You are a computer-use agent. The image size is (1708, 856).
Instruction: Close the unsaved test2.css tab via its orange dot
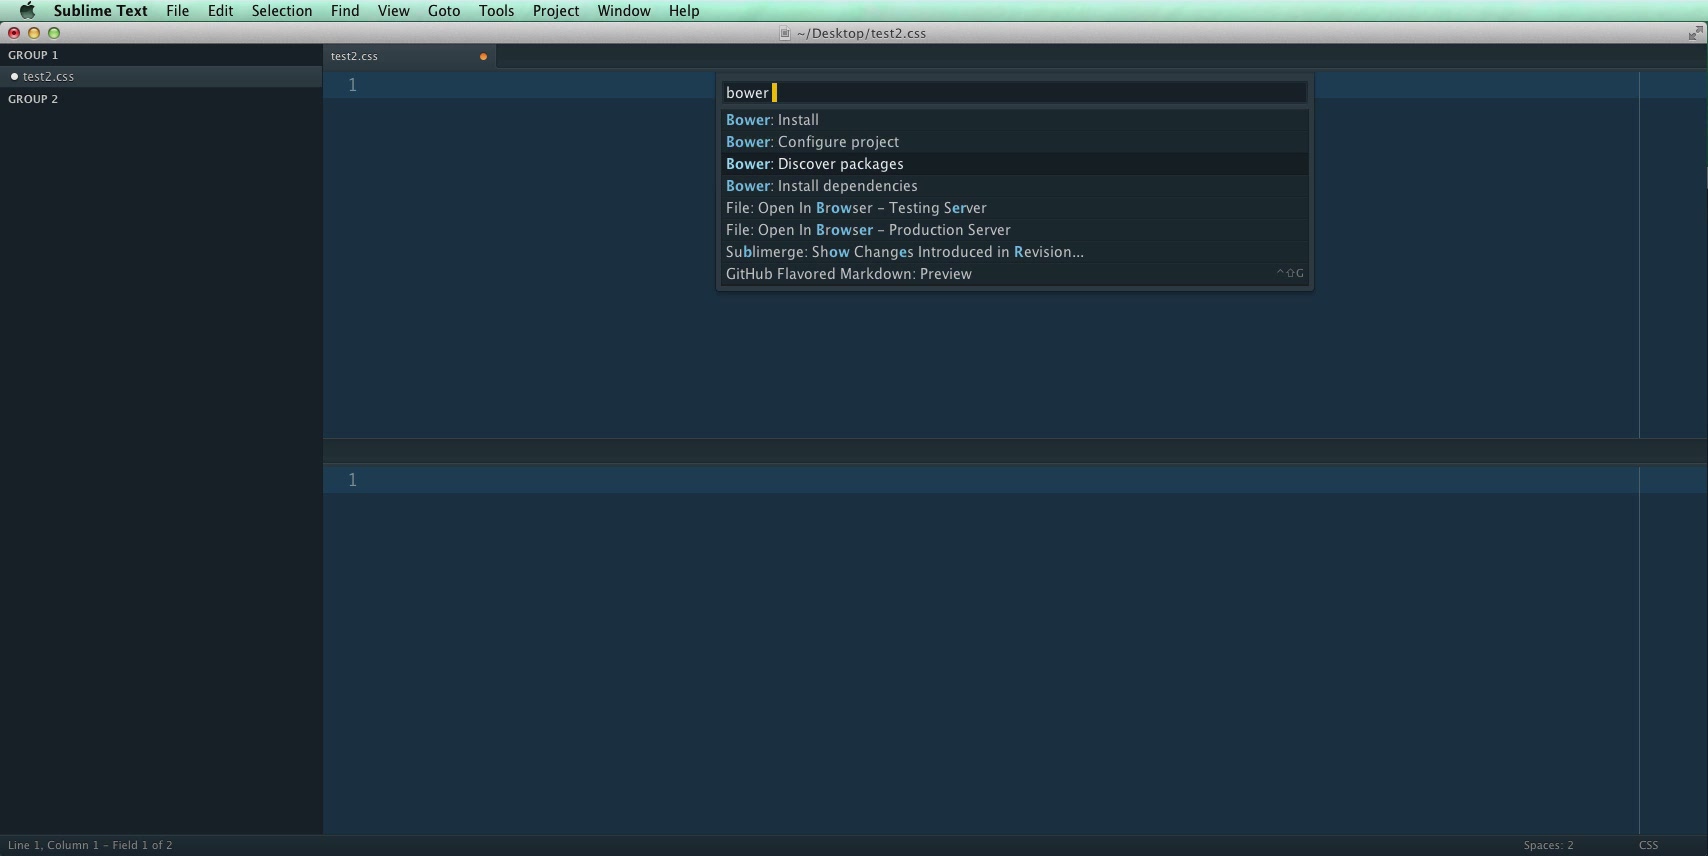[x=483, y=57]
